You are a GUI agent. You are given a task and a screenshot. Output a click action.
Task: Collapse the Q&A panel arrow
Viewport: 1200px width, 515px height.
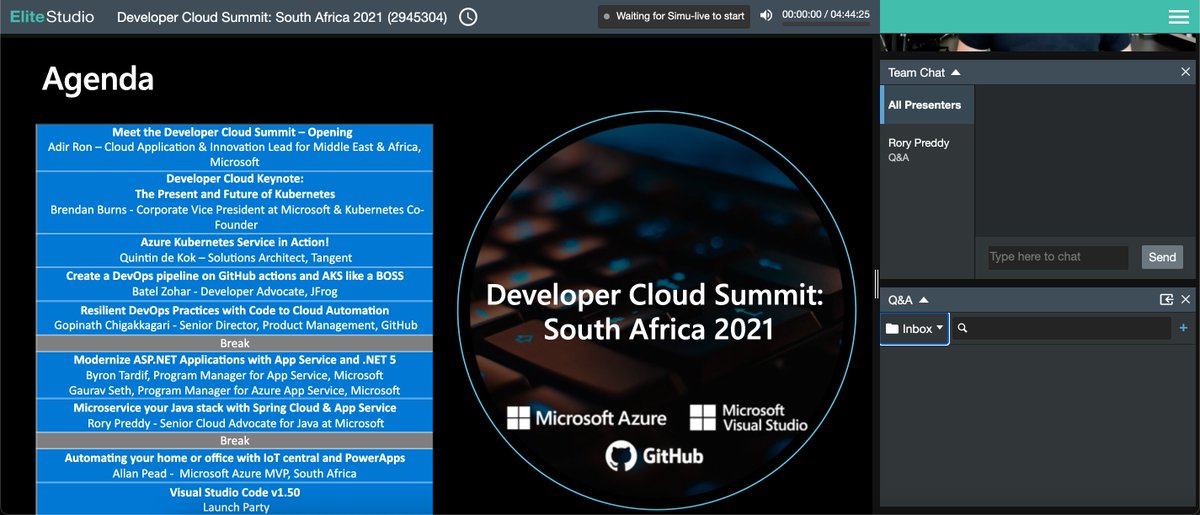tap(923, 300)
